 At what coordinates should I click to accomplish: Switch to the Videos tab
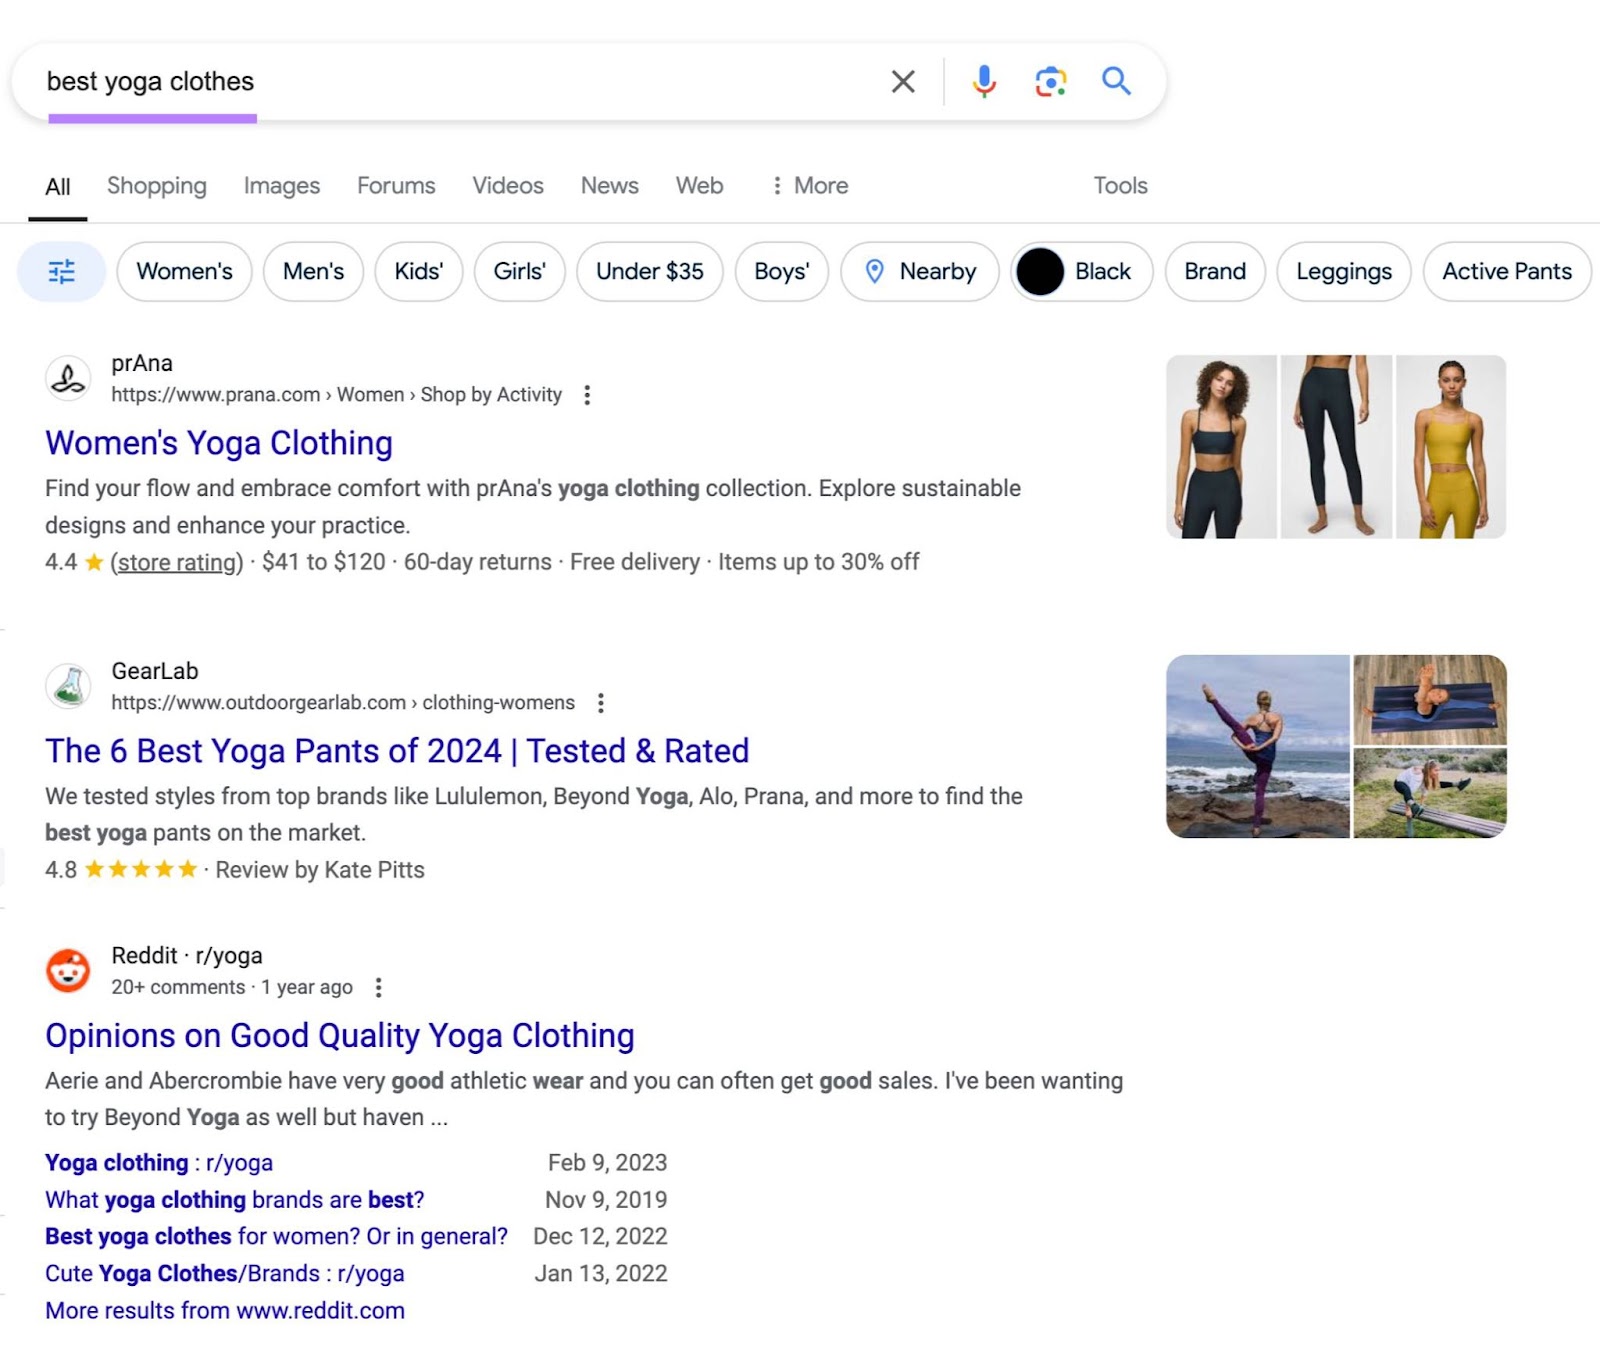tap(508, 186)
